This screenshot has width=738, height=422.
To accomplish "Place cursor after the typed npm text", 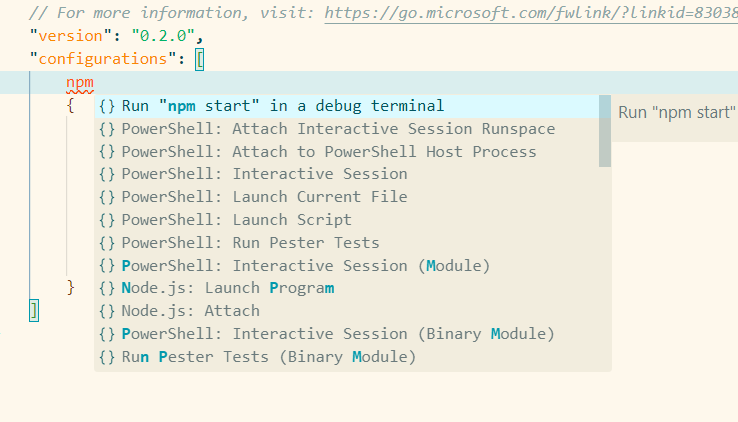I will 94,83.
